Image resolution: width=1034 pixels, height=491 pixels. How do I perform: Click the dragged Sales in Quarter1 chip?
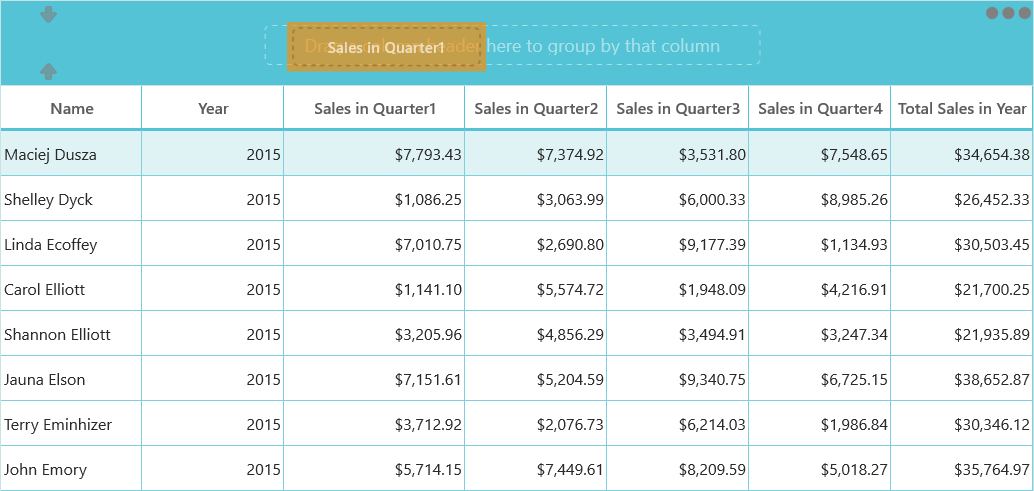coord(386,47)
